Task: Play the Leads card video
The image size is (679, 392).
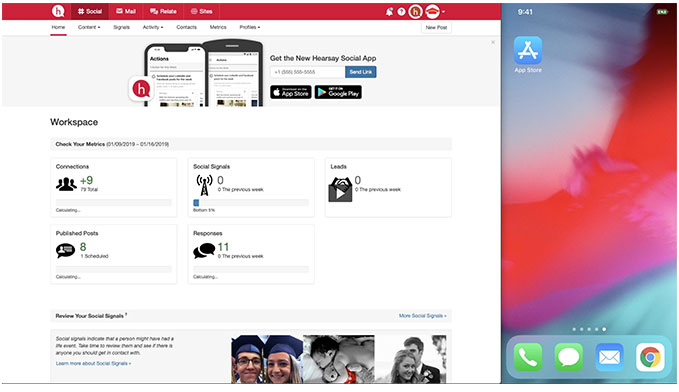Action: tap(340, 193)
